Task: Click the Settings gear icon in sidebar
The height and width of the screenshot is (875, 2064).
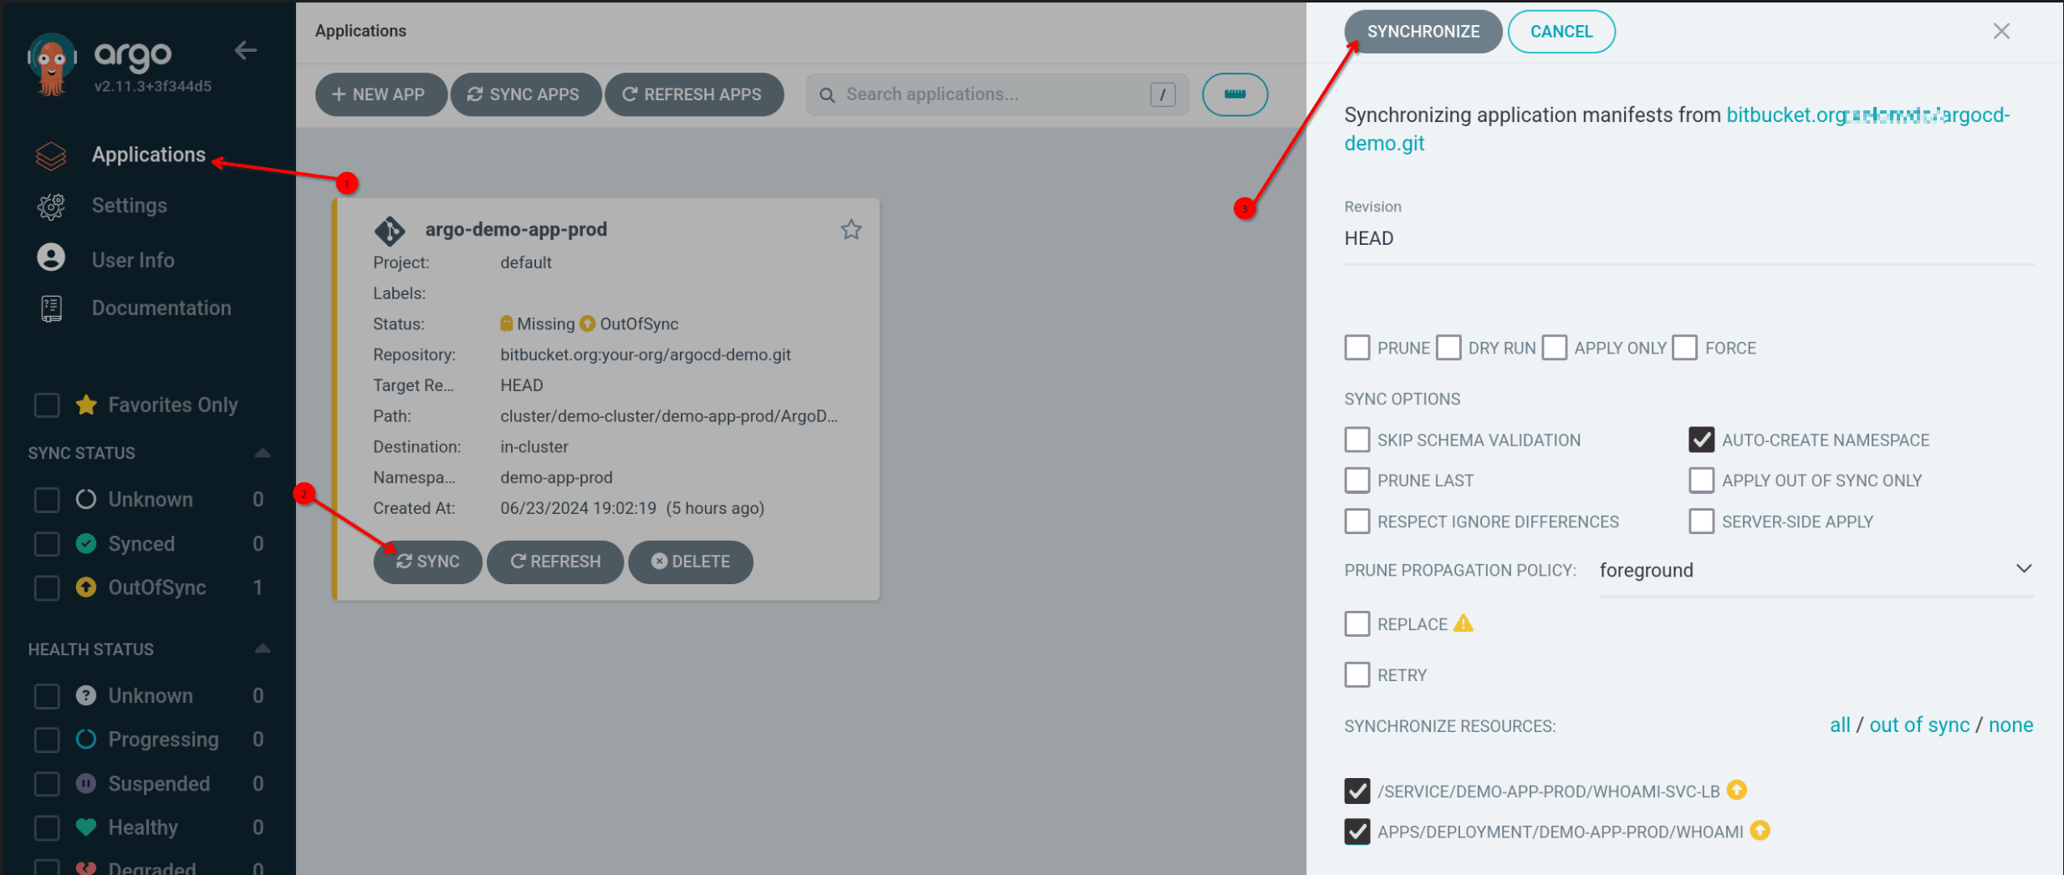Action: click(51, 206)
